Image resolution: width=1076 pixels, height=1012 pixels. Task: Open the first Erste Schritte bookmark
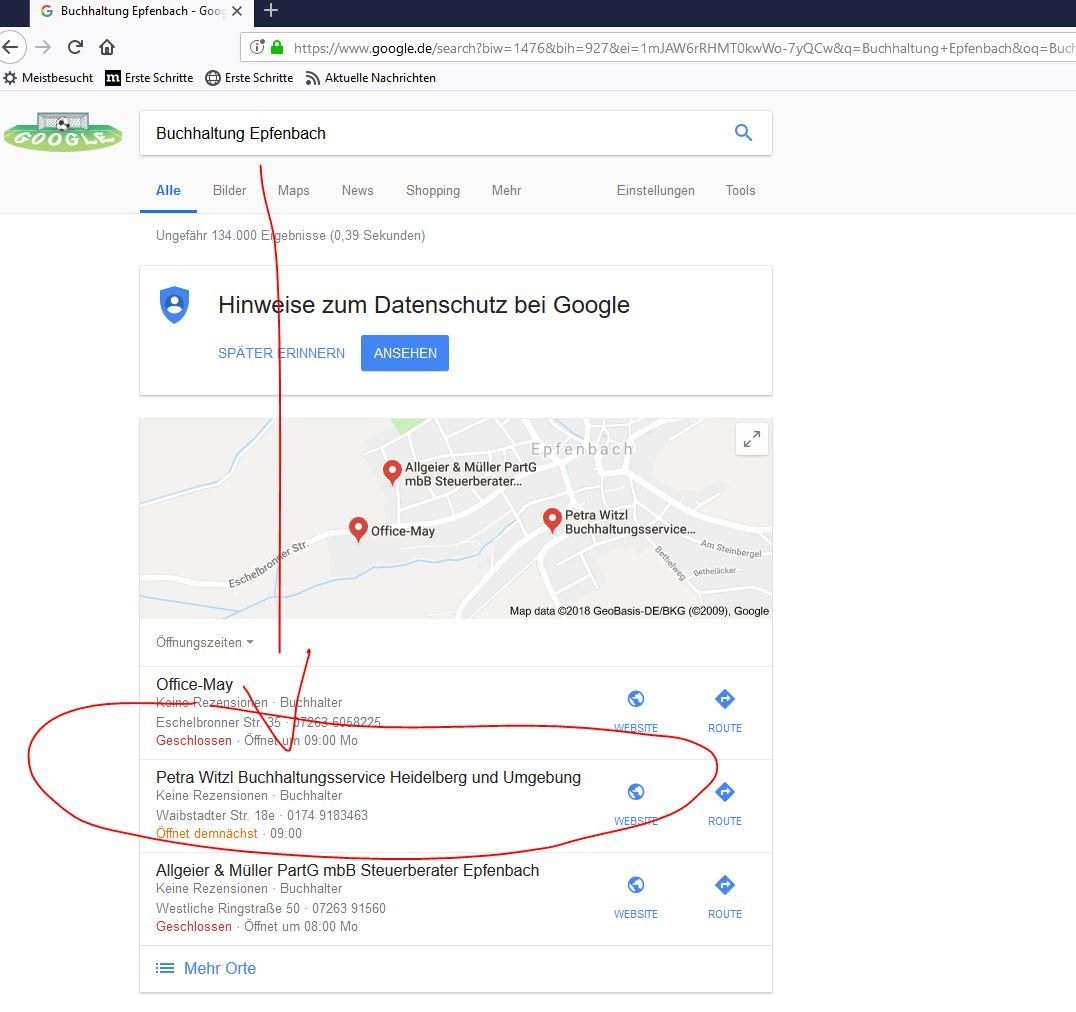[149, 78]
